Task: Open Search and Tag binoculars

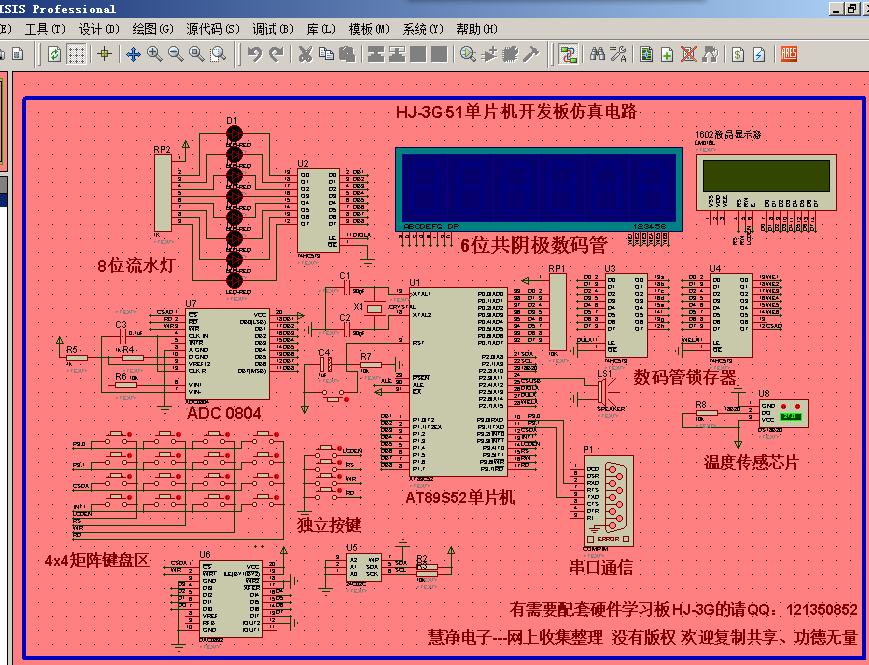Action: 597,54
